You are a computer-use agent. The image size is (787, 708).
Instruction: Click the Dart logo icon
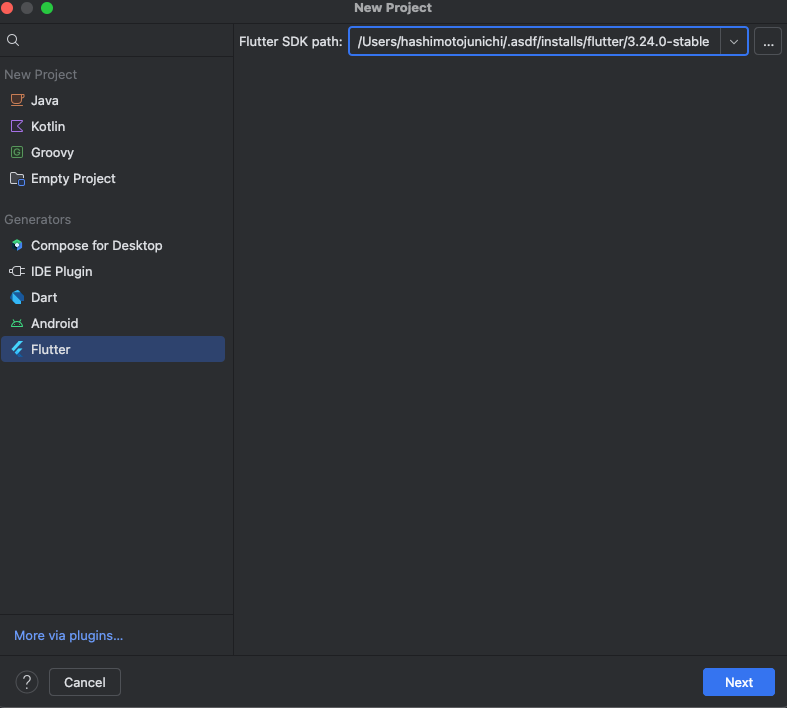tap(17, 298)
